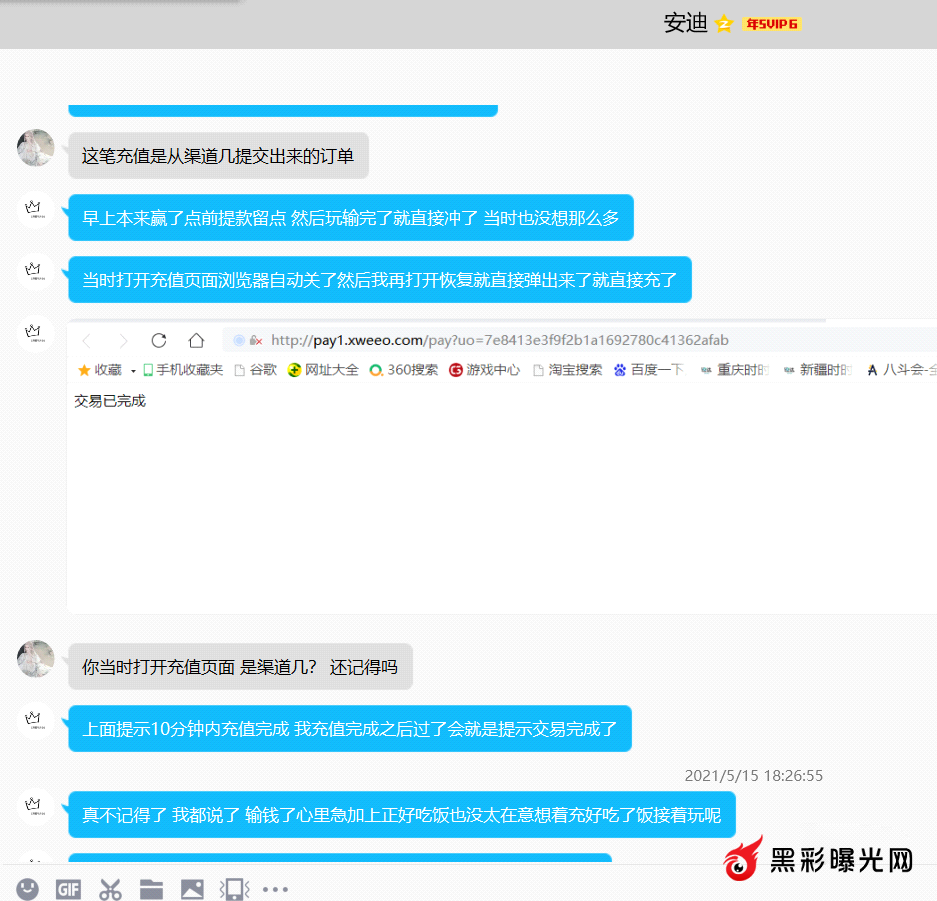This screenshot has height=901, width=937.
Task: Click avatar beside 这笔充值 message
Action: pyautogui.click(x=36, y=148)
